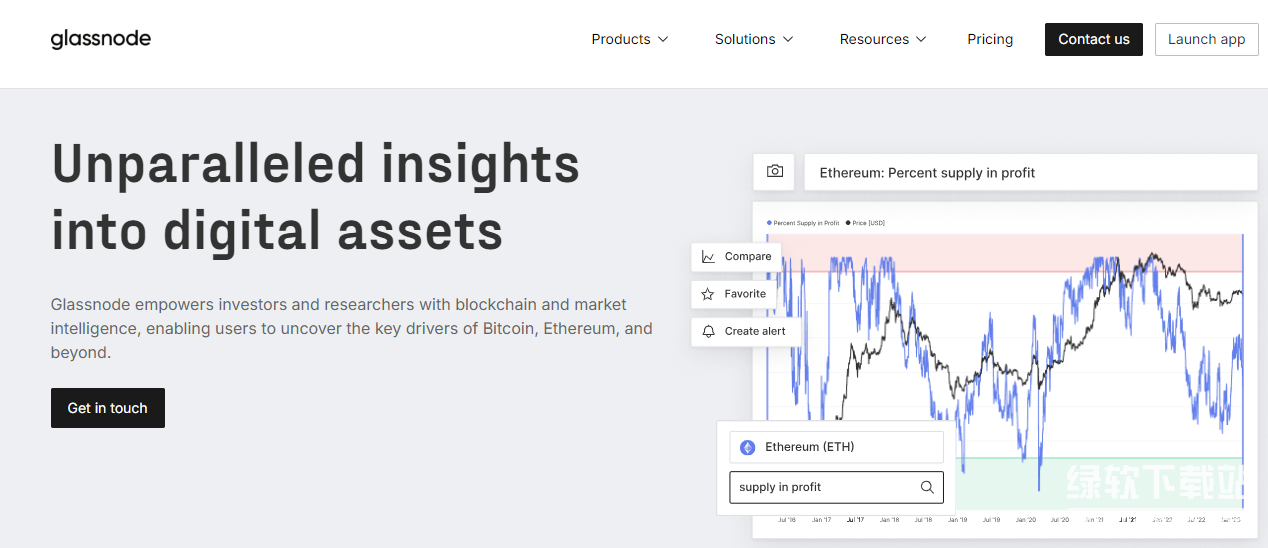The image size is (1268, 548).
Task: Click the Contact us button
Action: (x=1094, y=39)
